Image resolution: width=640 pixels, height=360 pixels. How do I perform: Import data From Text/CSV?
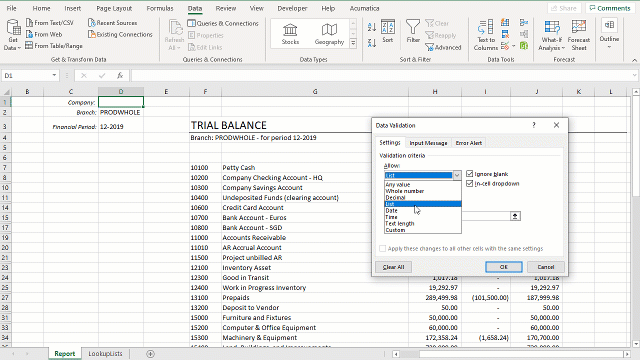click(50, 23)
